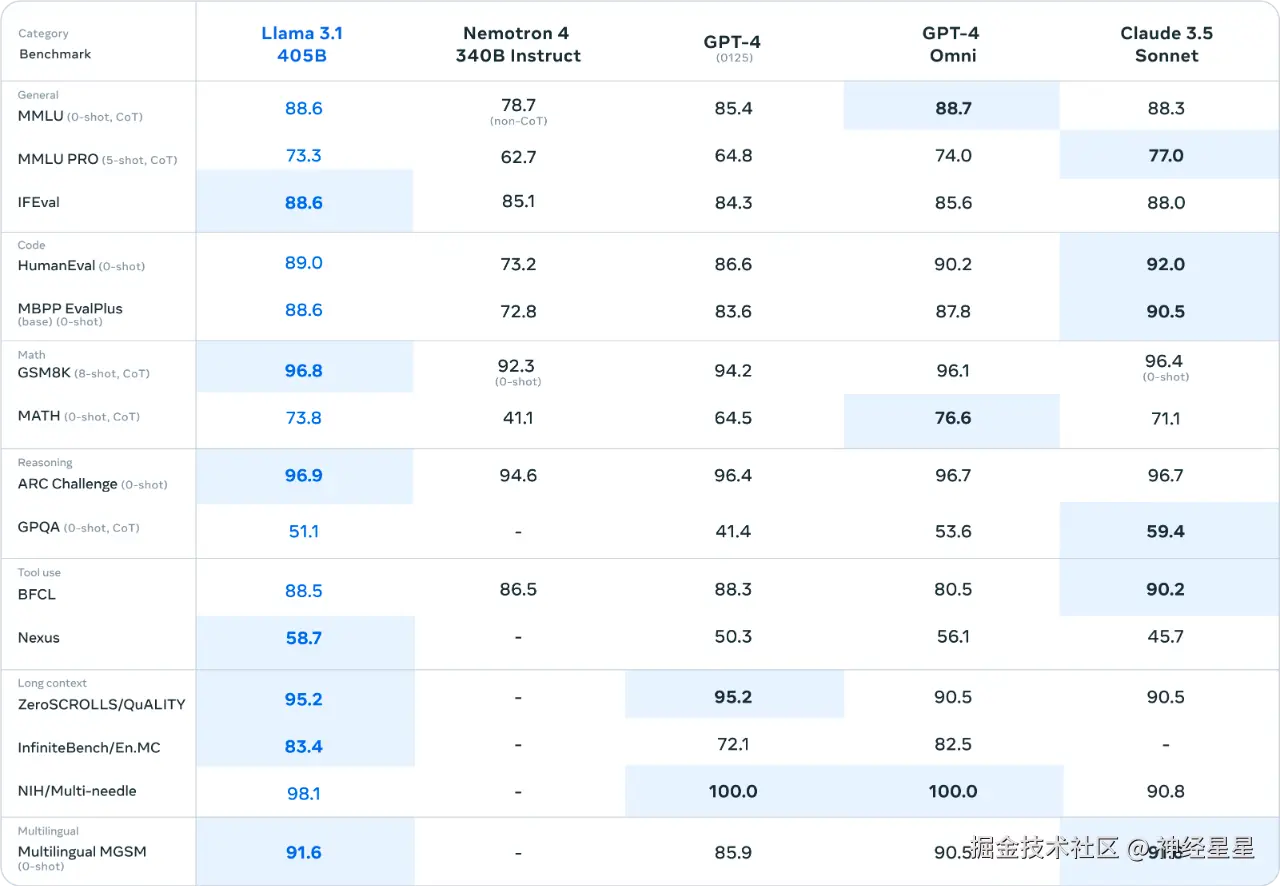Viewport: 1280px width, 886px height.
Task: Click the InfiniteBench/En.MC row label
Action: click(89, 747)
